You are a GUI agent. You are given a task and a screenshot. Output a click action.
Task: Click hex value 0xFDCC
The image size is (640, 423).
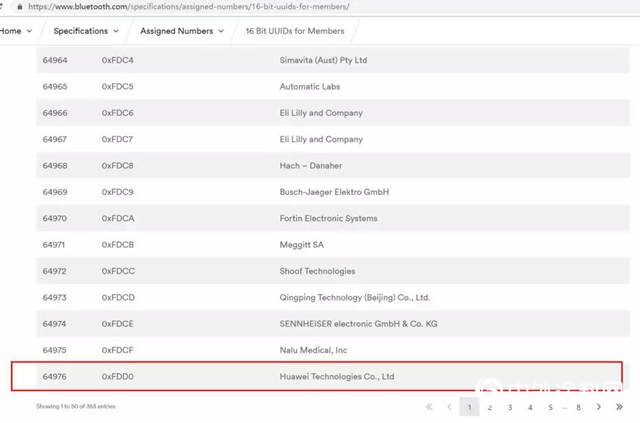(x=118, y=271)
